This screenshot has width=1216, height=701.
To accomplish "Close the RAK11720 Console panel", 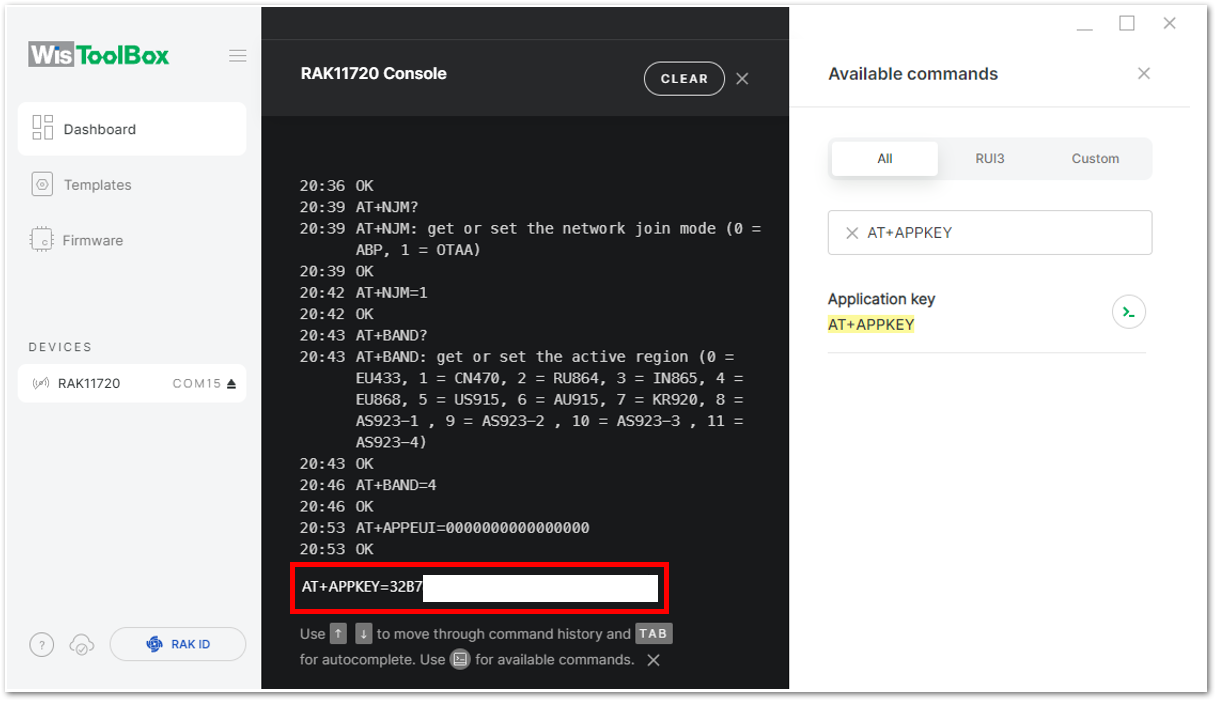I will (x=742, y=79).
